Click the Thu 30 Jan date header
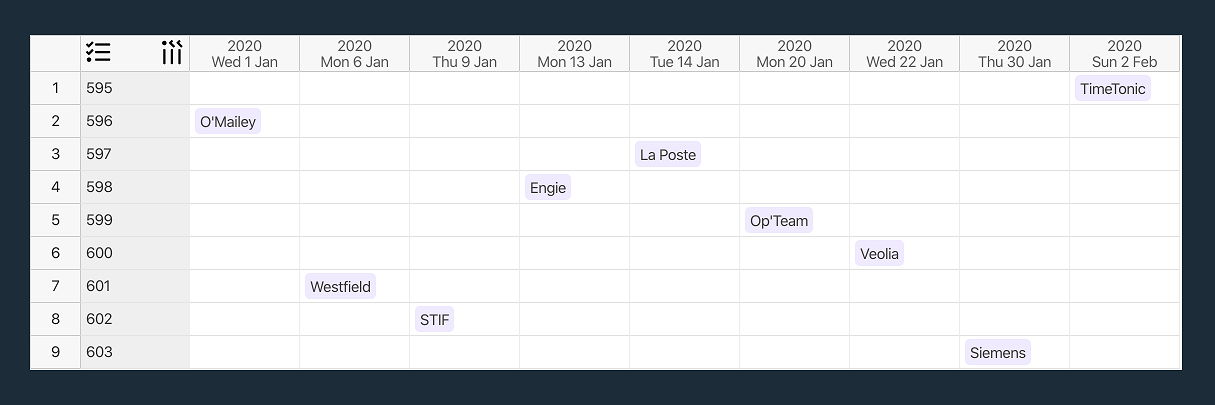The image size is (1215, 405). [1015, 54]
